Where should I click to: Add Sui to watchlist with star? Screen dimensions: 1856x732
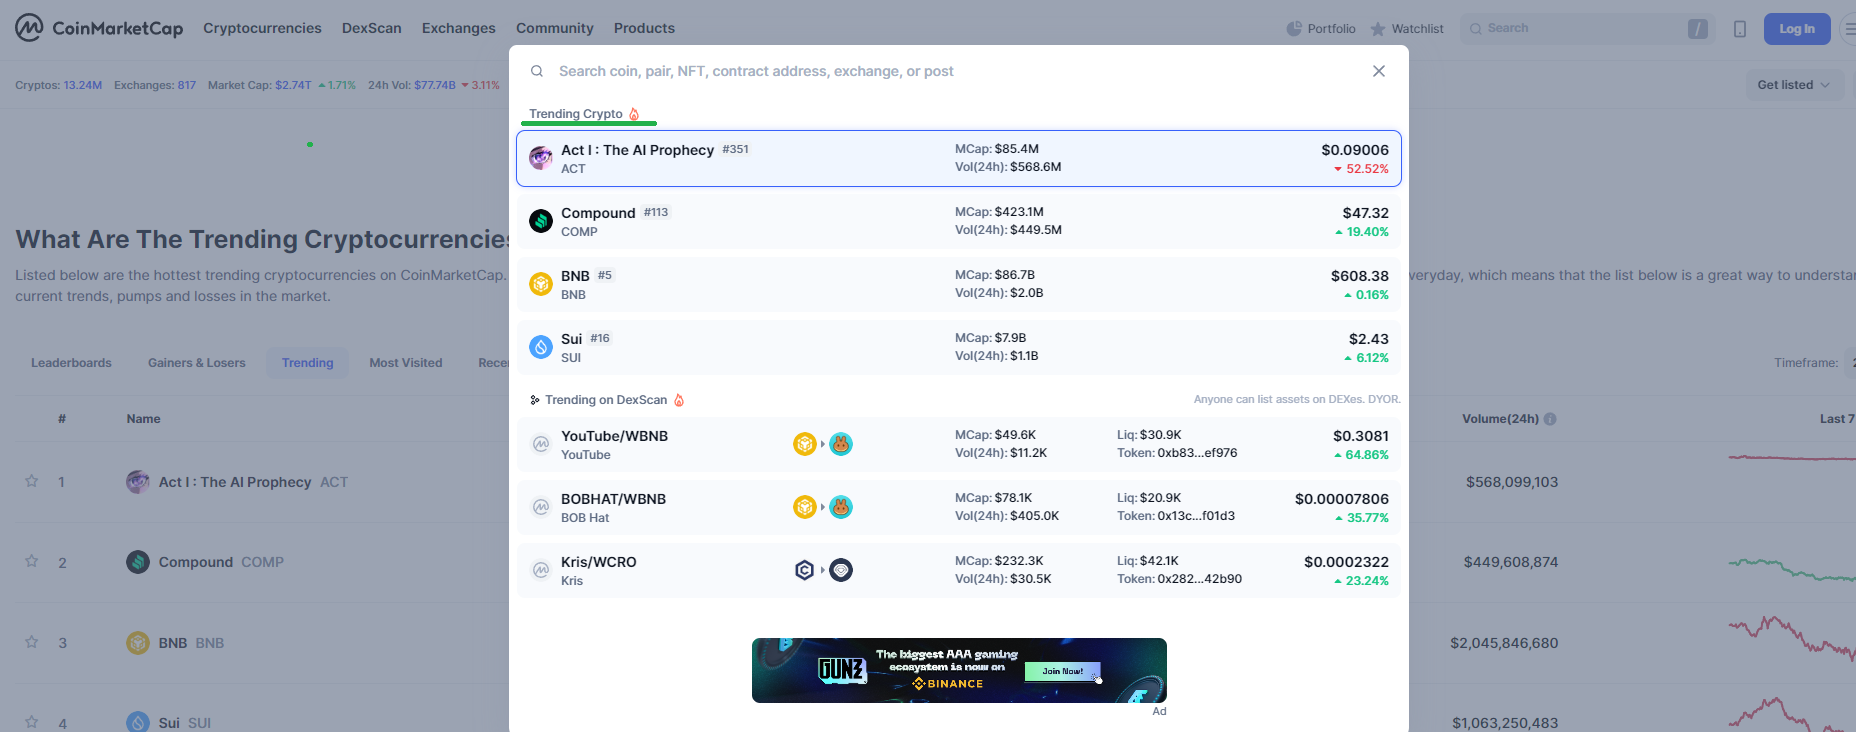point(32,722)
